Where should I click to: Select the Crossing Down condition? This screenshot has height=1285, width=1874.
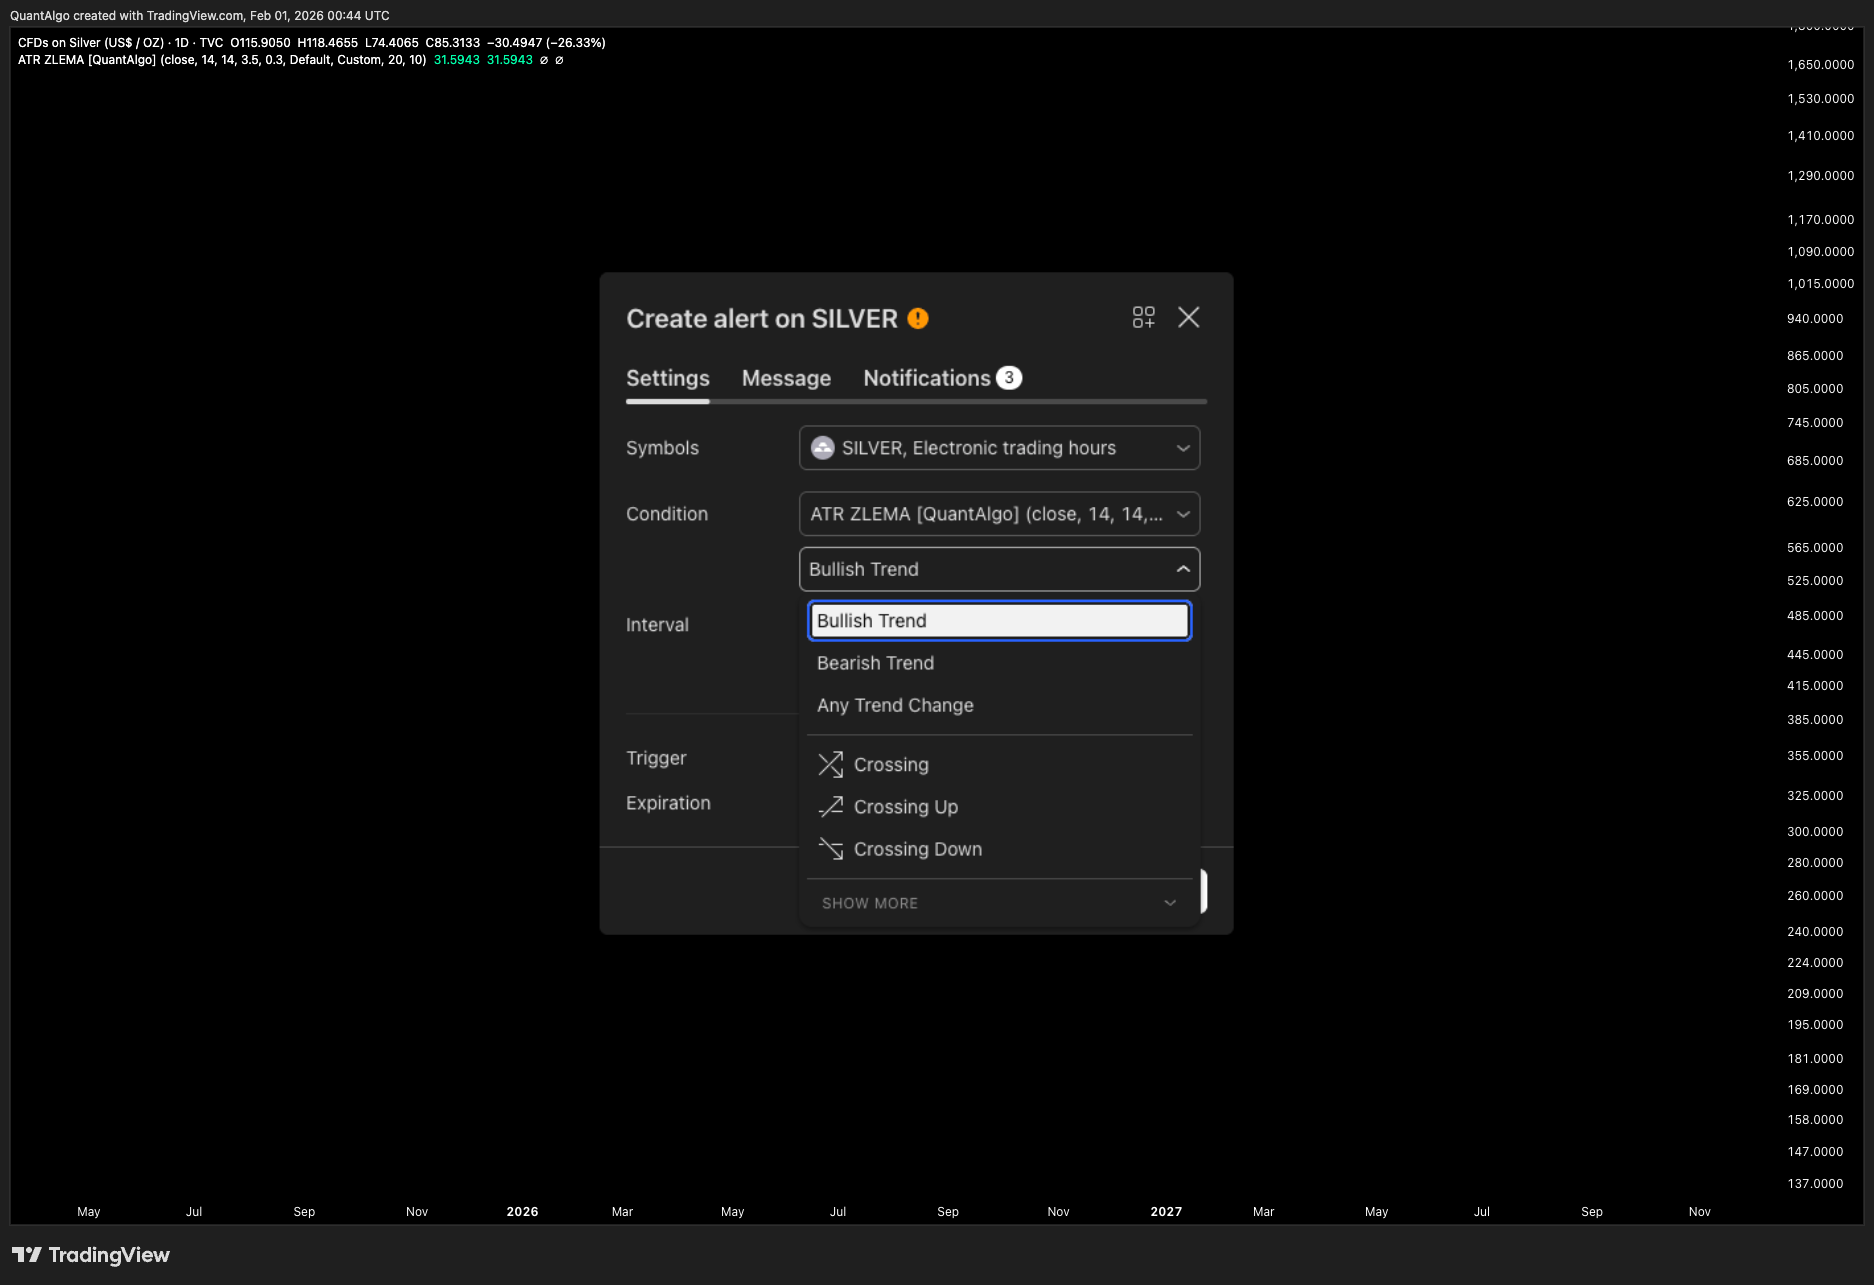point(999,849)
